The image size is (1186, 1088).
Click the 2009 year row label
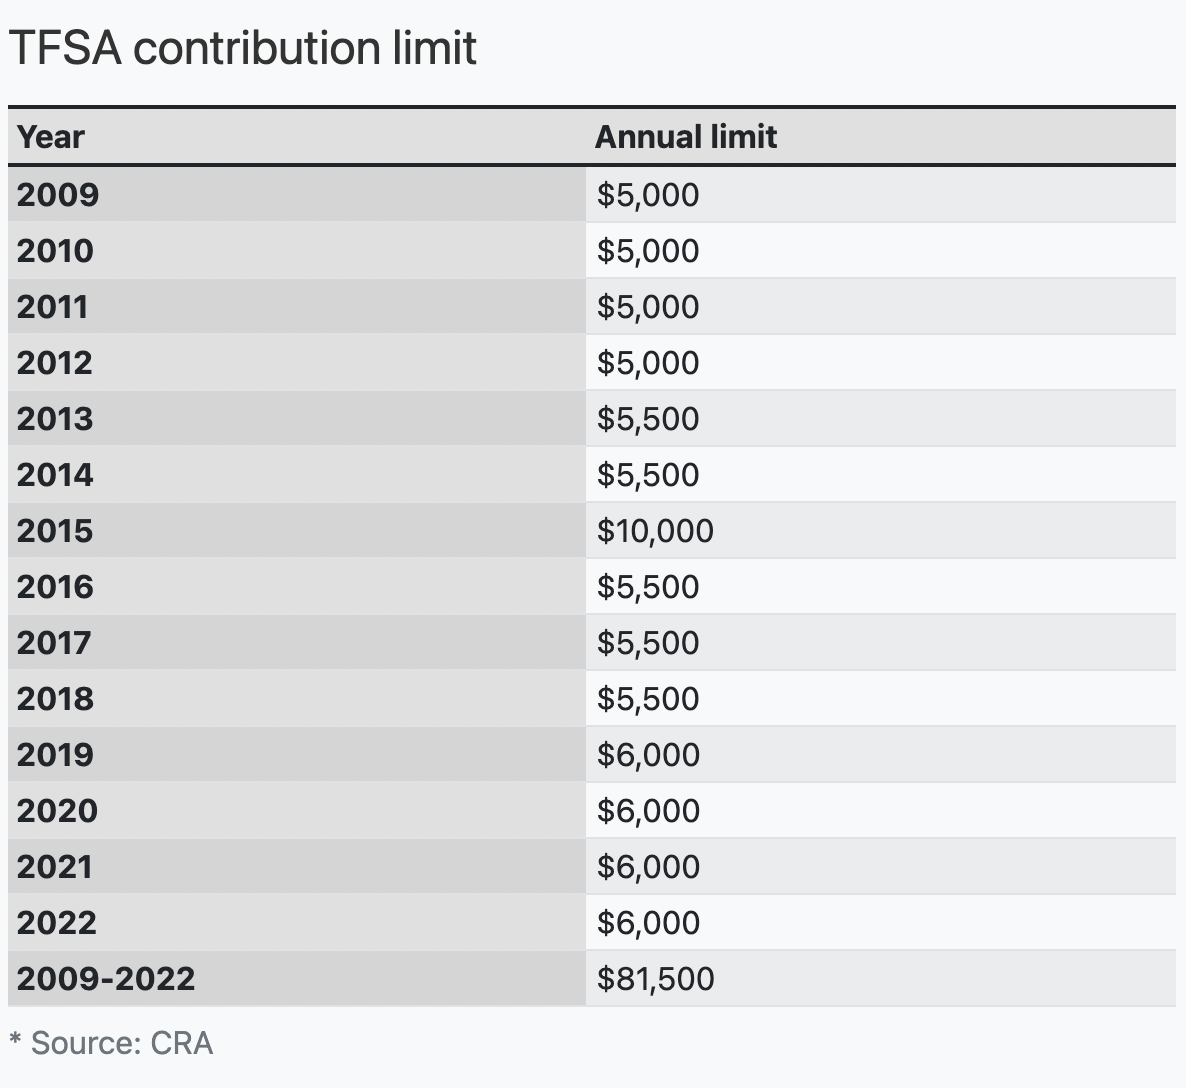[58, 194]
